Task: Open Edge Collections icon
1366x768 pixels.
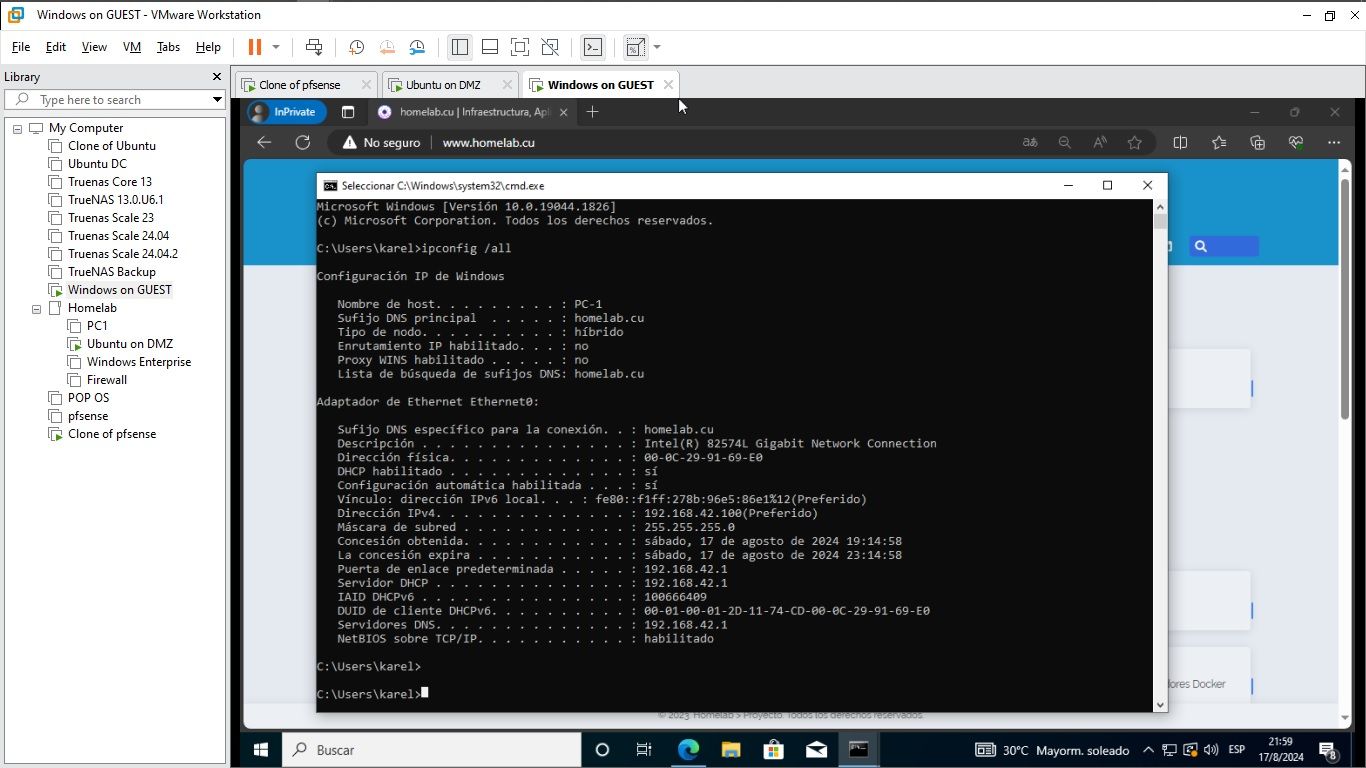Action: click(x=1257, y=143)
